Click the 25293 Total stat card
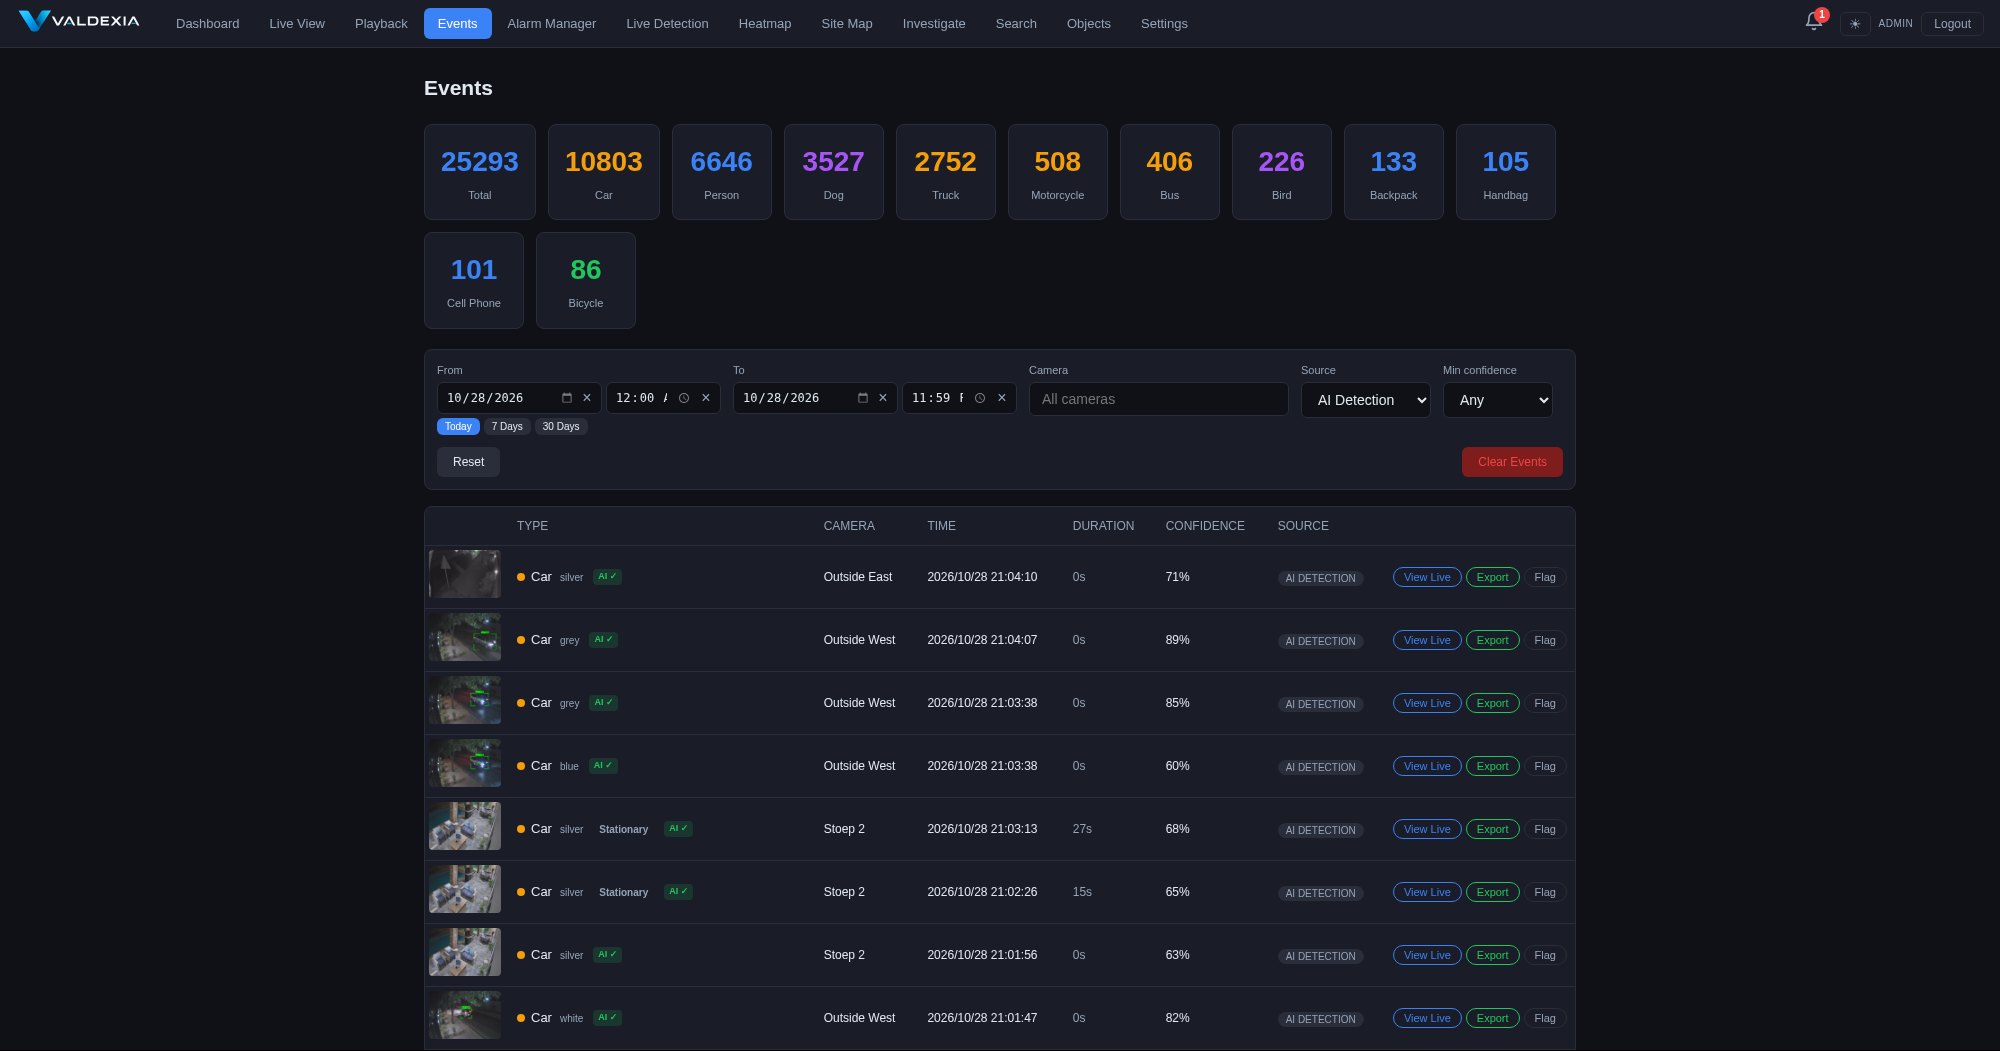The height and width of the screenshot is (1051, 2000). click(x=480, y=172)
